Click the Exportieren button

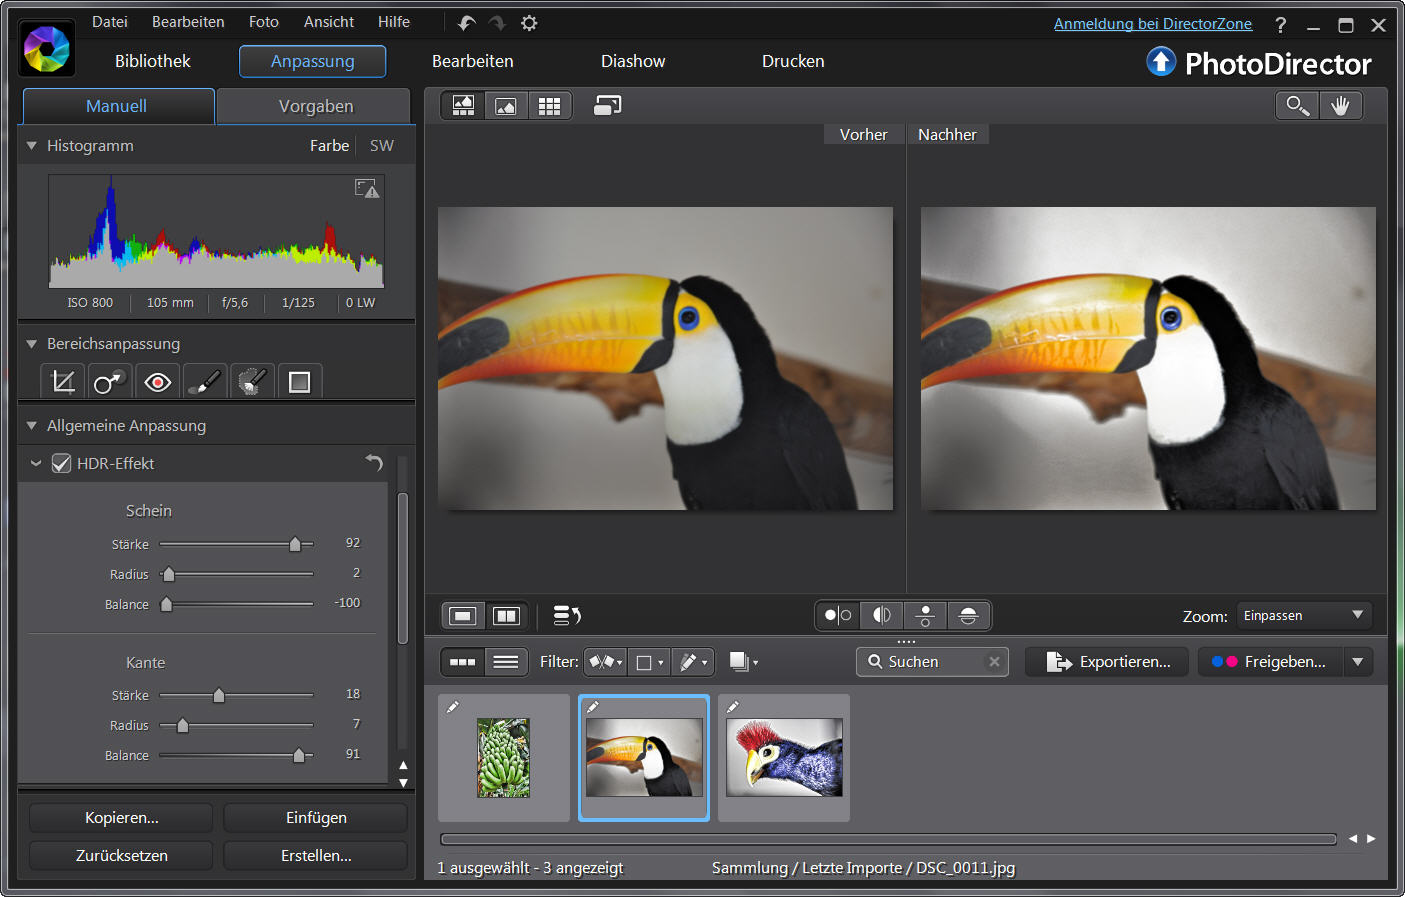point(1107,662)
